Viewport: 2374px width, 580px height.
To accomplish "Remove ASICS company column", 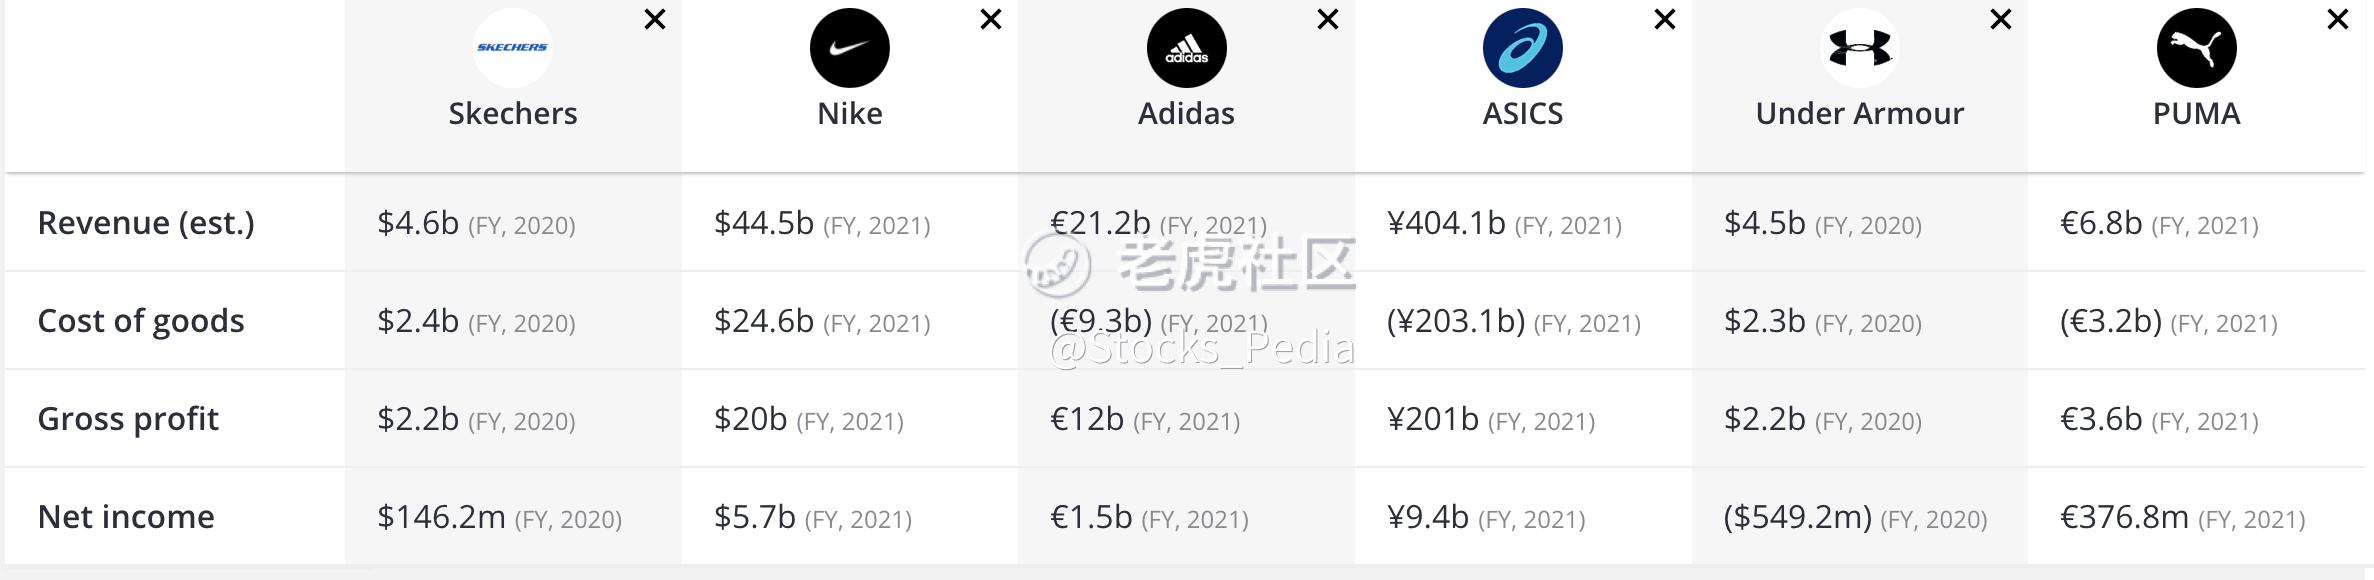I will (1665, 19).
